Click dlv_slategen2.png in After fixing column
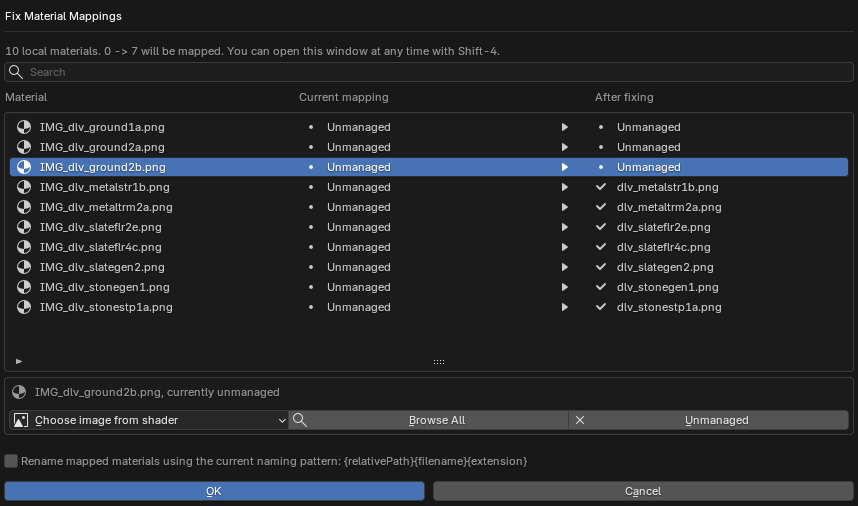Screen dimensions: 858x506 point(665,267)
